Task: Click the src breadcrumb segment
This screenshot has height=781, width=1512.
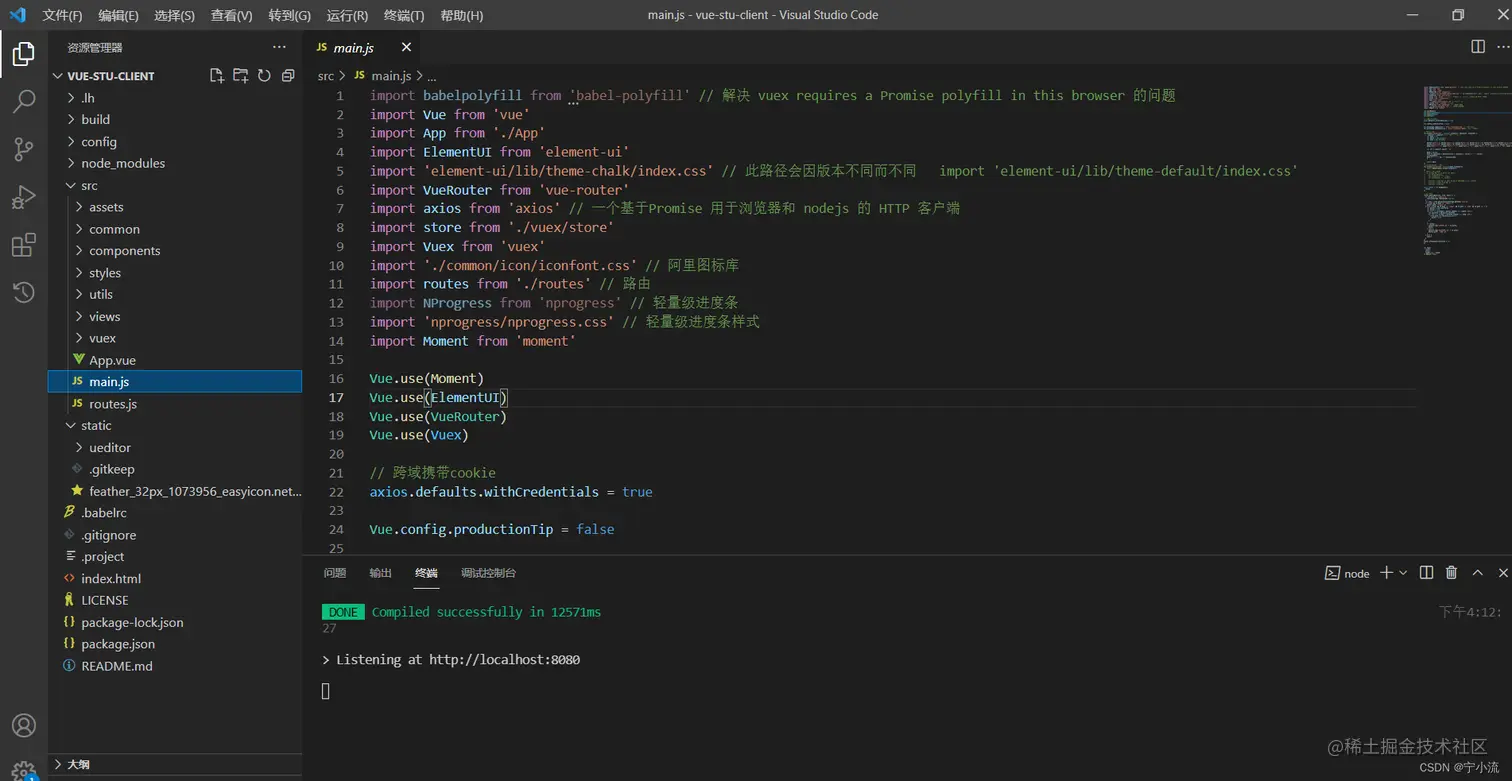Action: (326, 76)
